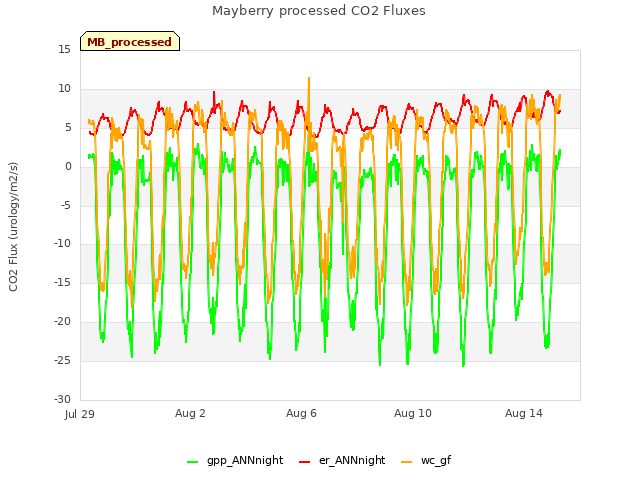Click the orange wc_gf legend swatch
Image resolution: width=640 pixels, height=480 pixels.
[407, 462]
